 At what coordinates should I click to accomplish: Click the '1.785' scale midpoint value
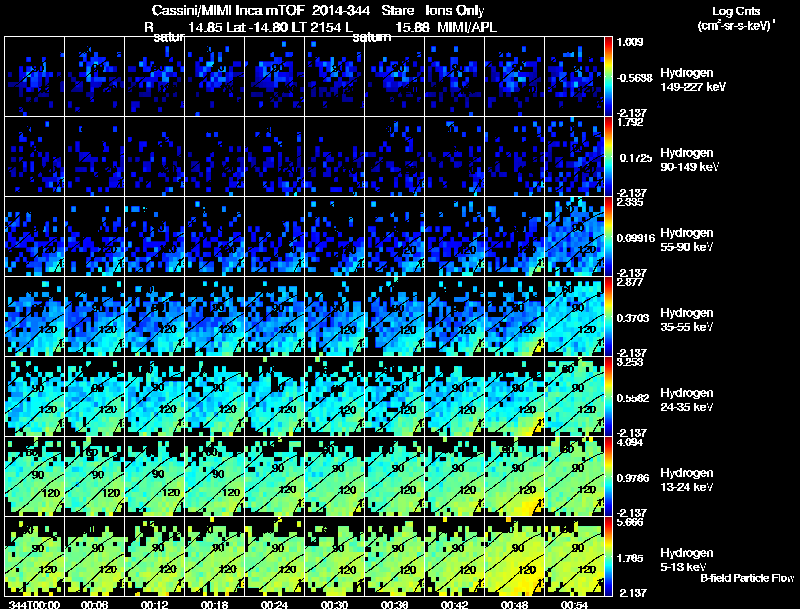pyautogui.click(x=630, y=559)
